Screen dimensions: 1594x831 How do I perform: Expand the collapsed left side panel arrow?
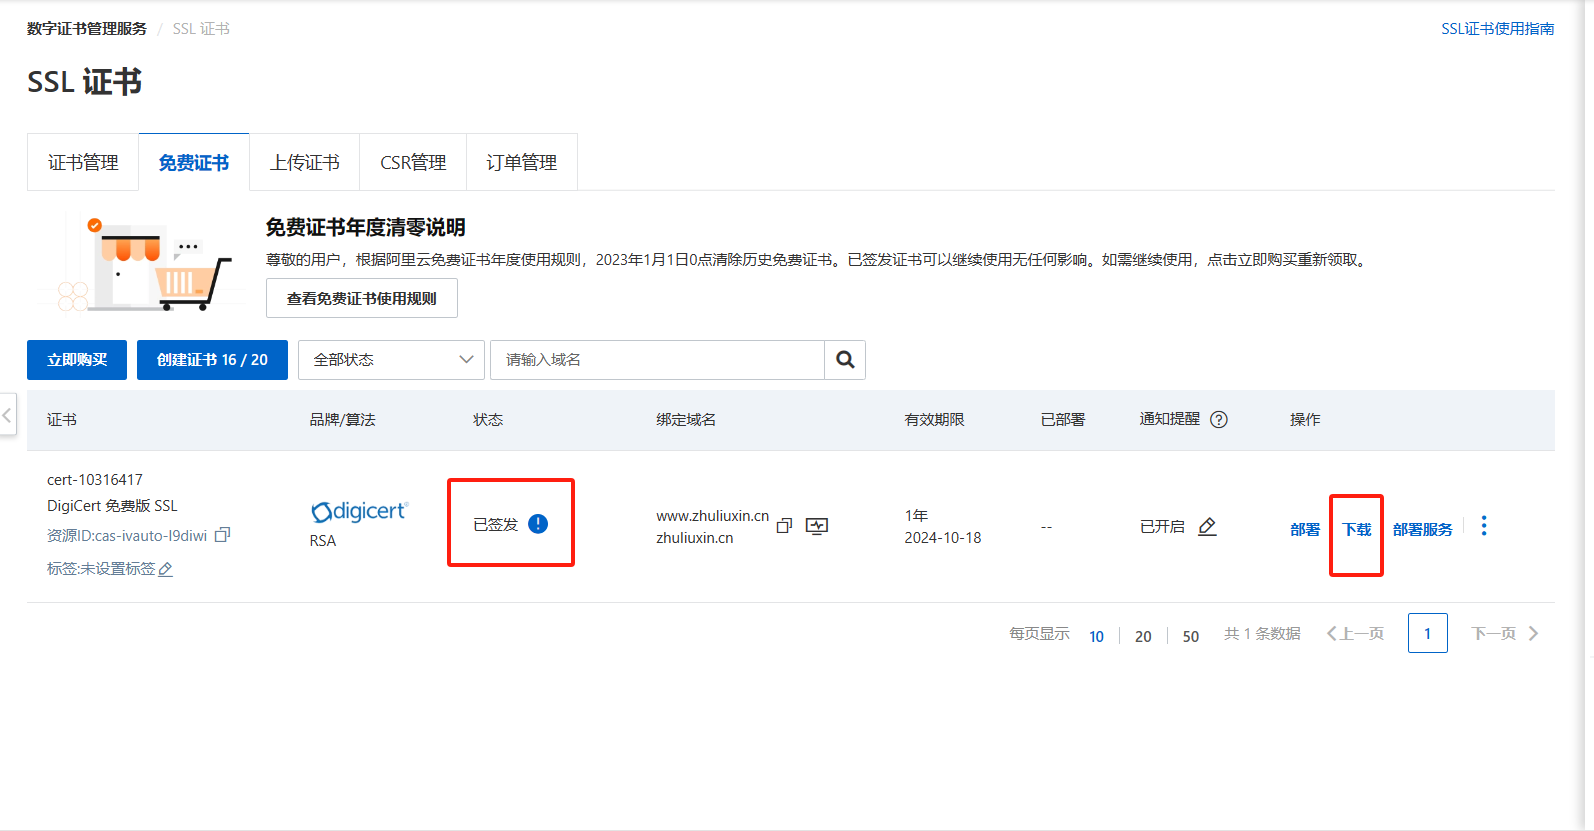tap(7, 414)
